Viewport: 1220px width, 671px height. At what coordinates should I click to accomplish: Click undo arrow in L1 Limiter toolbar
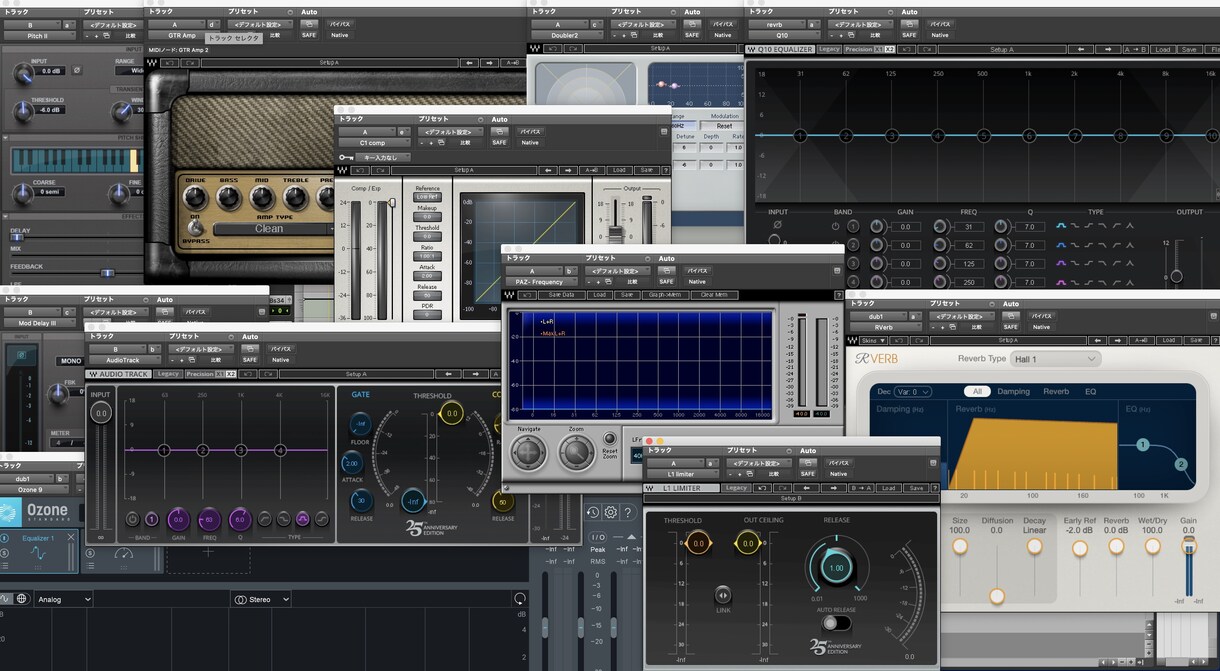[x=763, y=488]
